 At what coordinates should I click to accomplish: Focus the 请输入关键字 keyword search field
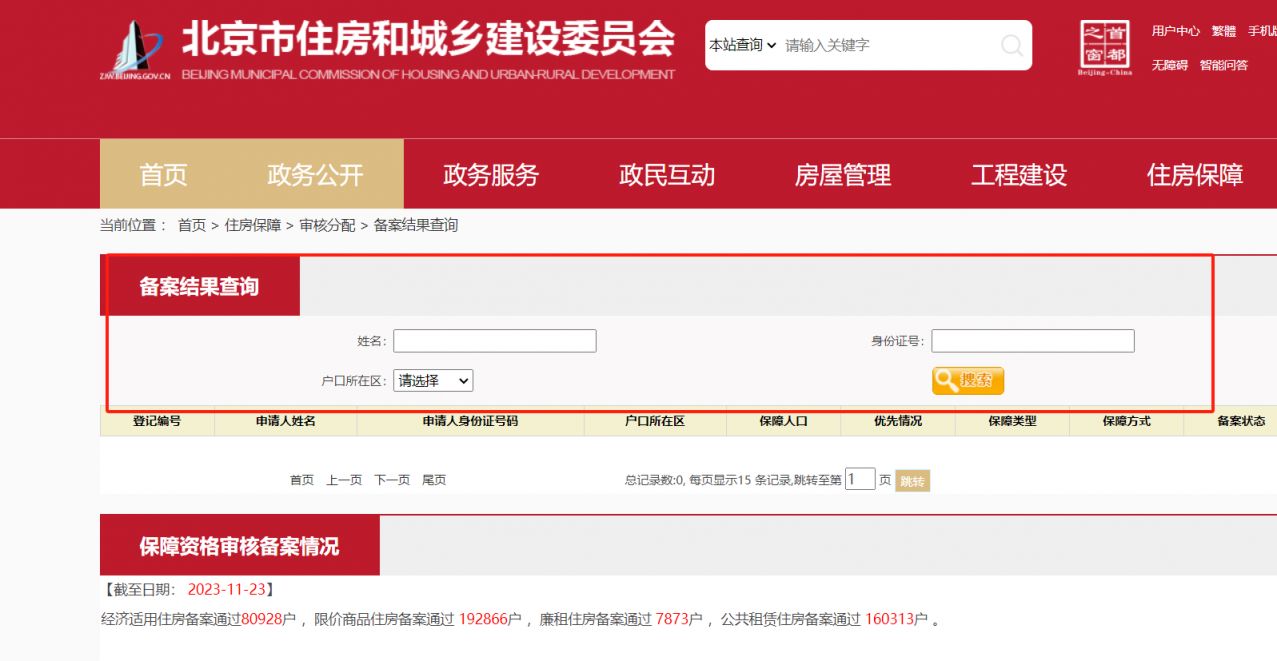888,45
